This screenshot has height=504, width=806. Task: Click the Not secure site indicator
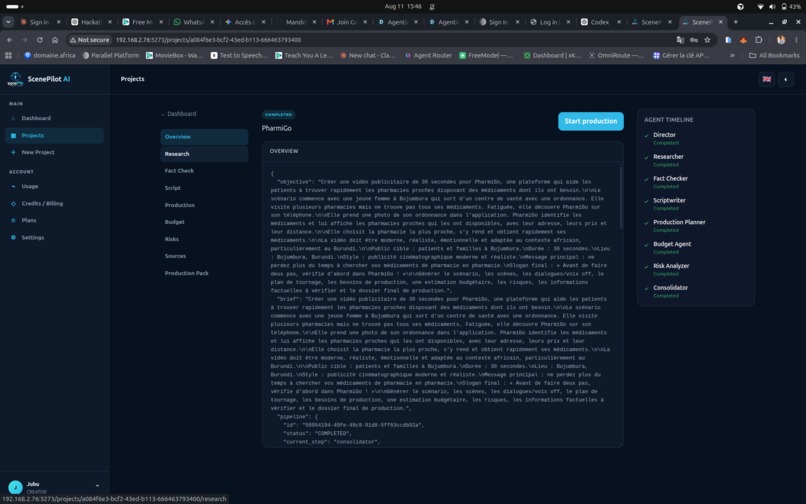(90, 40)
